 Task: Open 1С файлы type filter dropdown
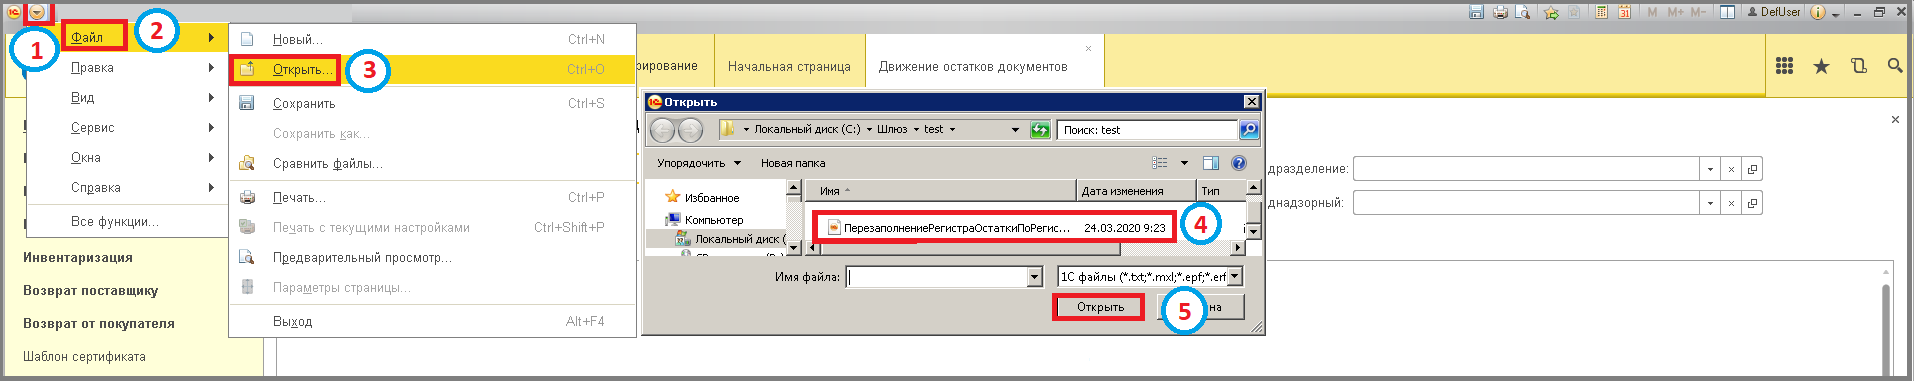[x=1235, y=277]
